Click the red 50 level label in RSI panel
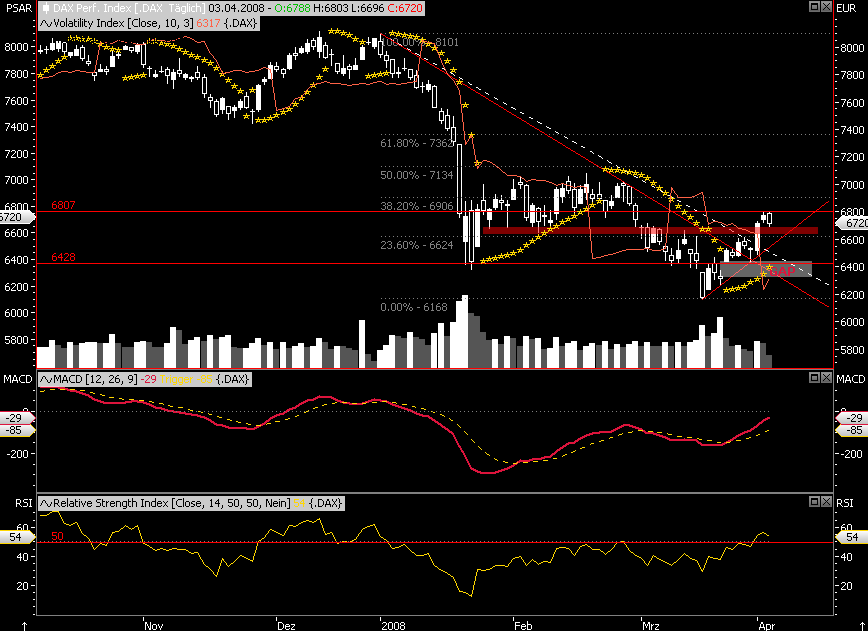 57,536
